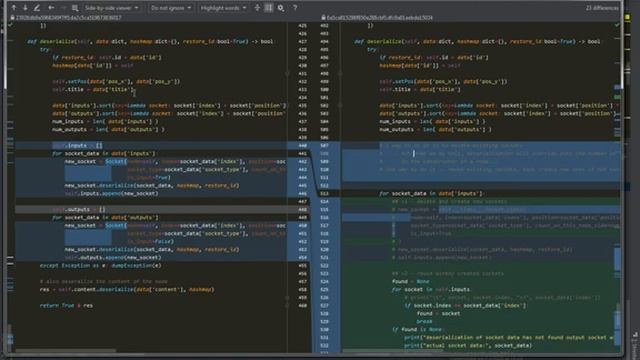Click the magnifier go-to-changed-file icon

click(75, 8)
